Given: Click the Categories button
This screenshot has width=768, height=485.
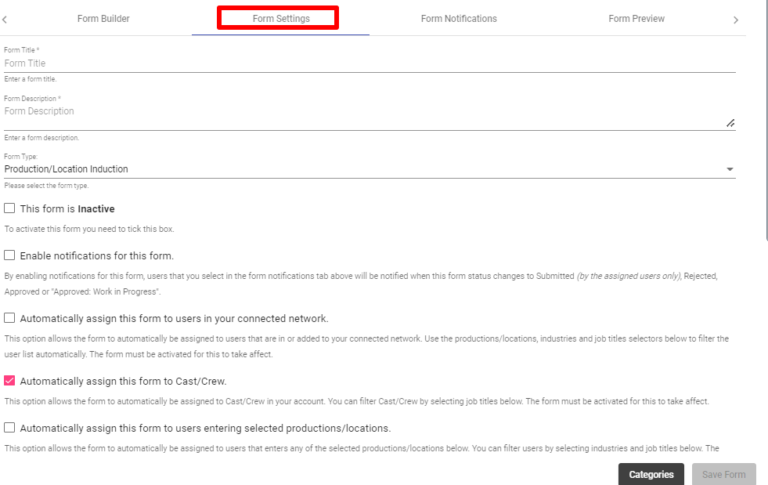Looking at the screenshot, I should click(x=651, y=474).
